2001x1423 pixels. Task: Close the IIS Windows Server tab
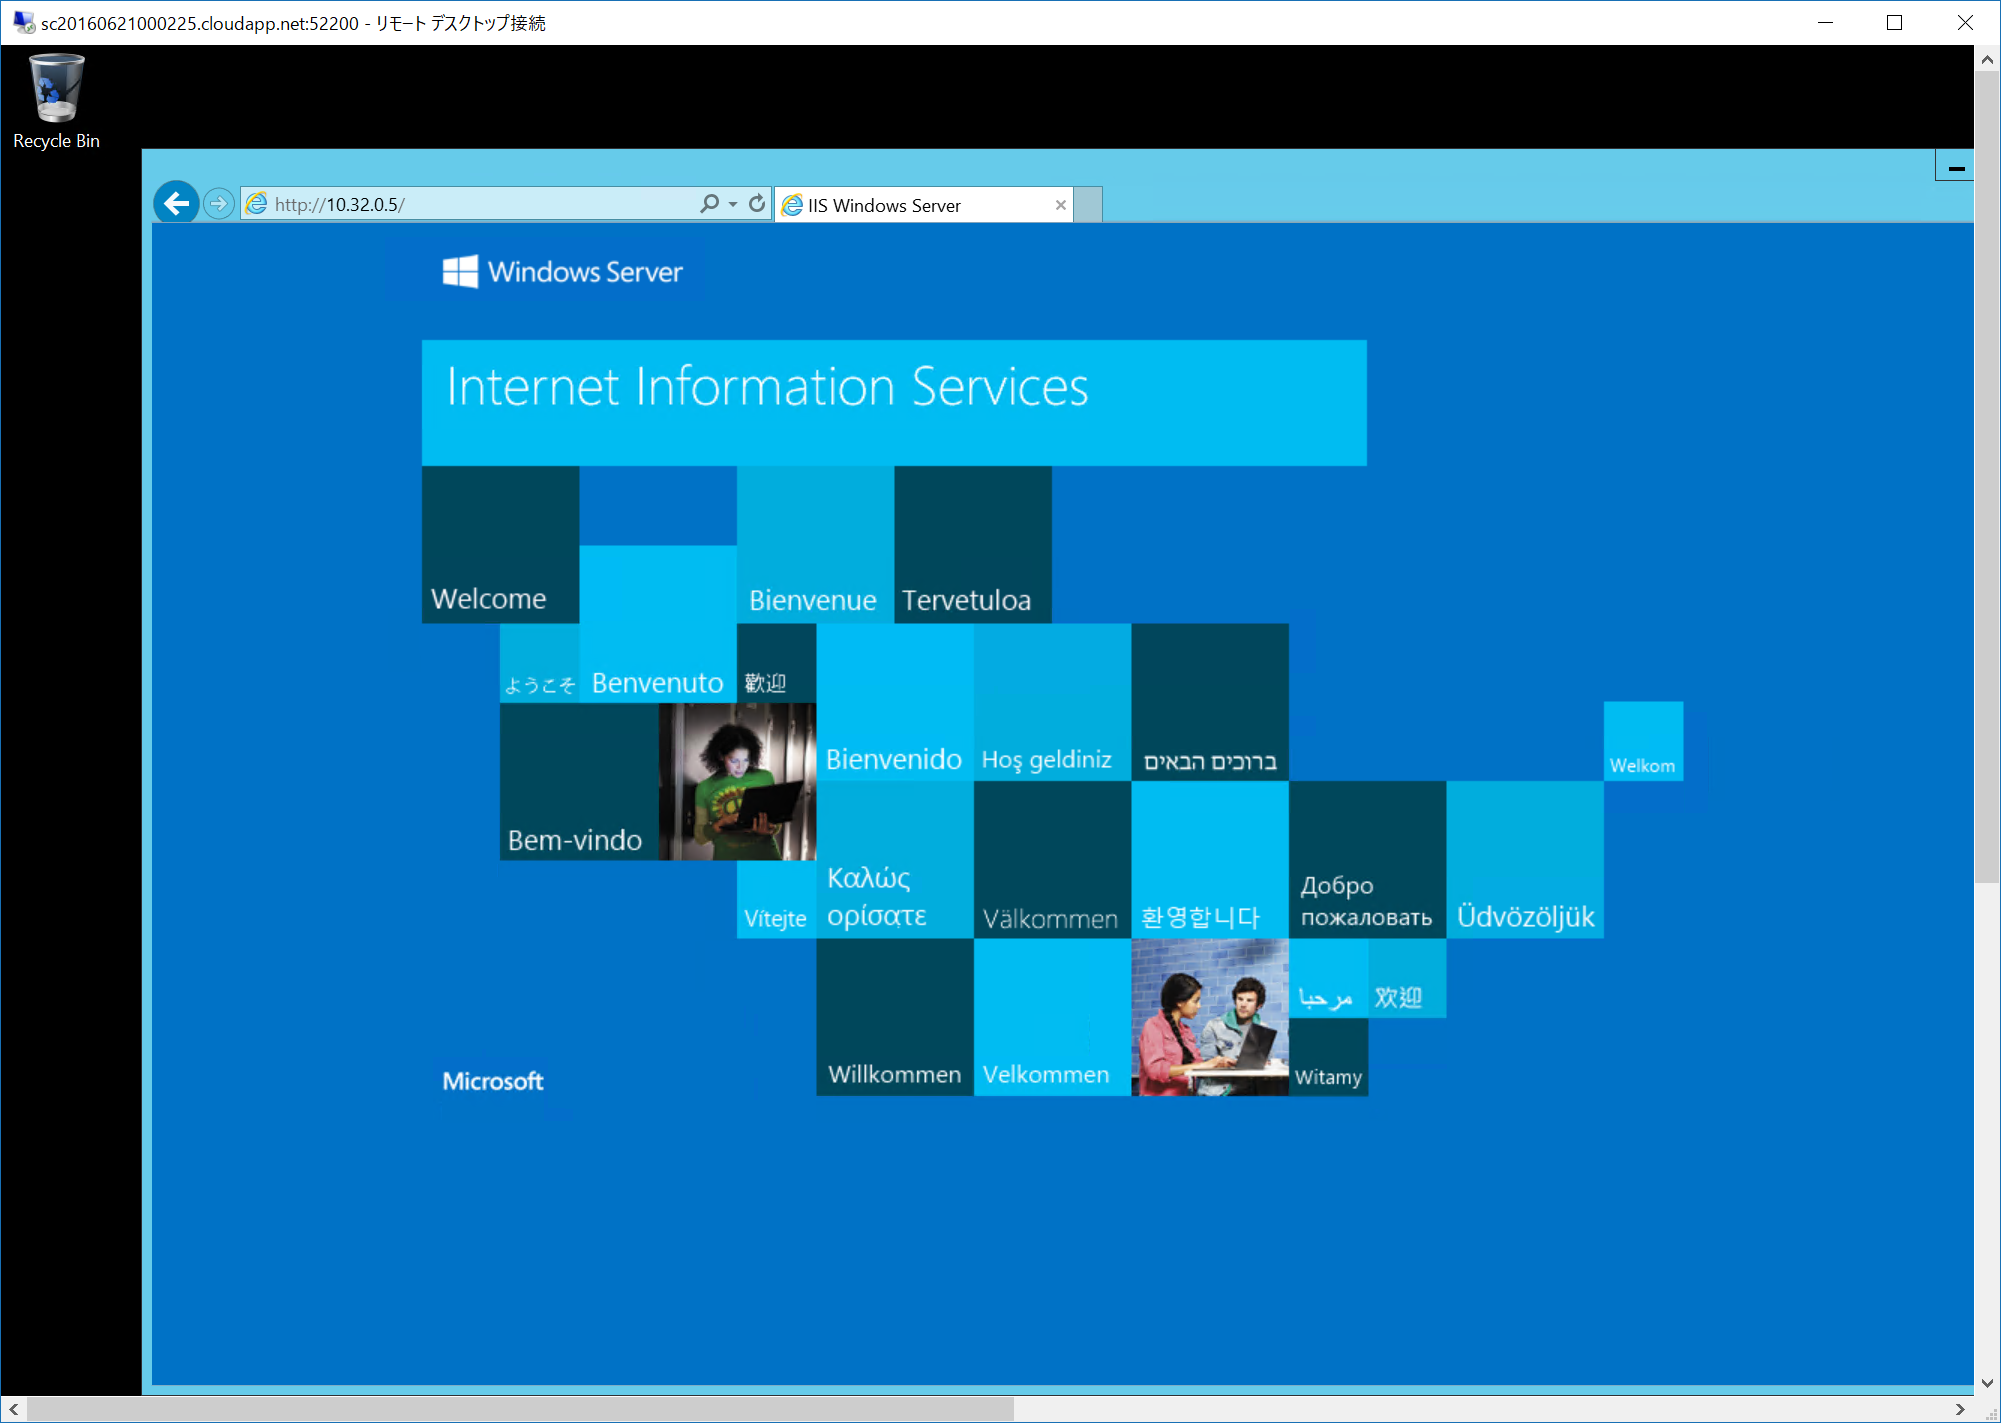pyautogui.click(x=1060, y=205)
